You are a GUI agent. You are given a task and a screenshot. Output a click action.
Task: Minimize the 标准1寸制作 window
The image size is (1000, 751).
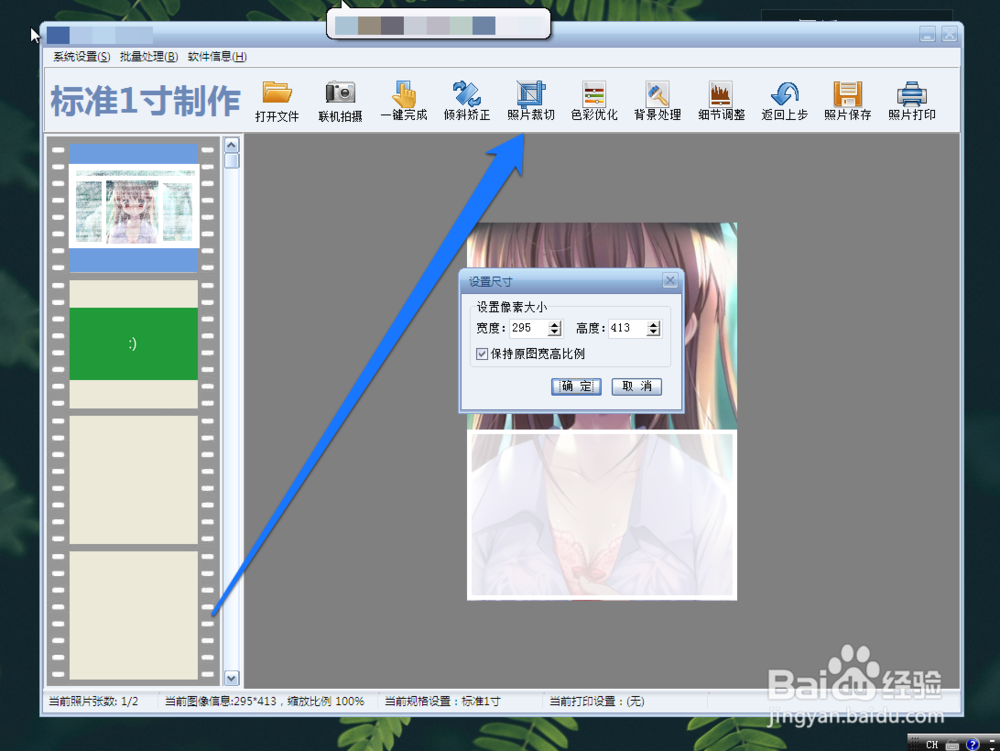tap(927, 34)
